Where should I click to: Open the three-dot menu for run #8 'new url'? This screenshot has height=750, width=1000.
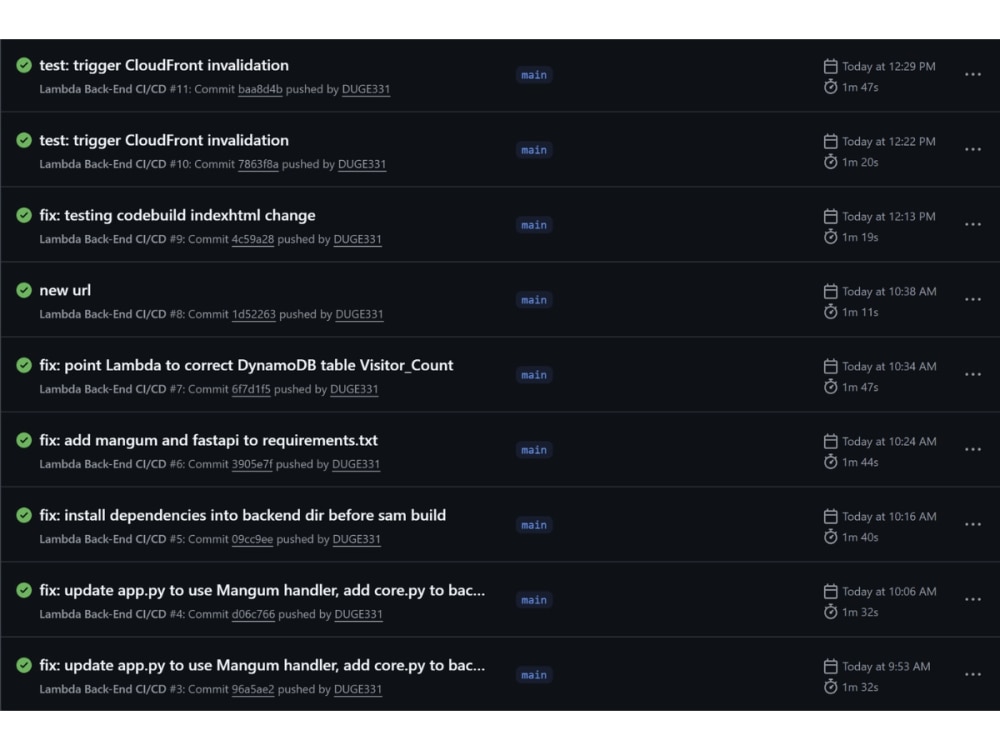pyautogui.click(x=973, y=300)
